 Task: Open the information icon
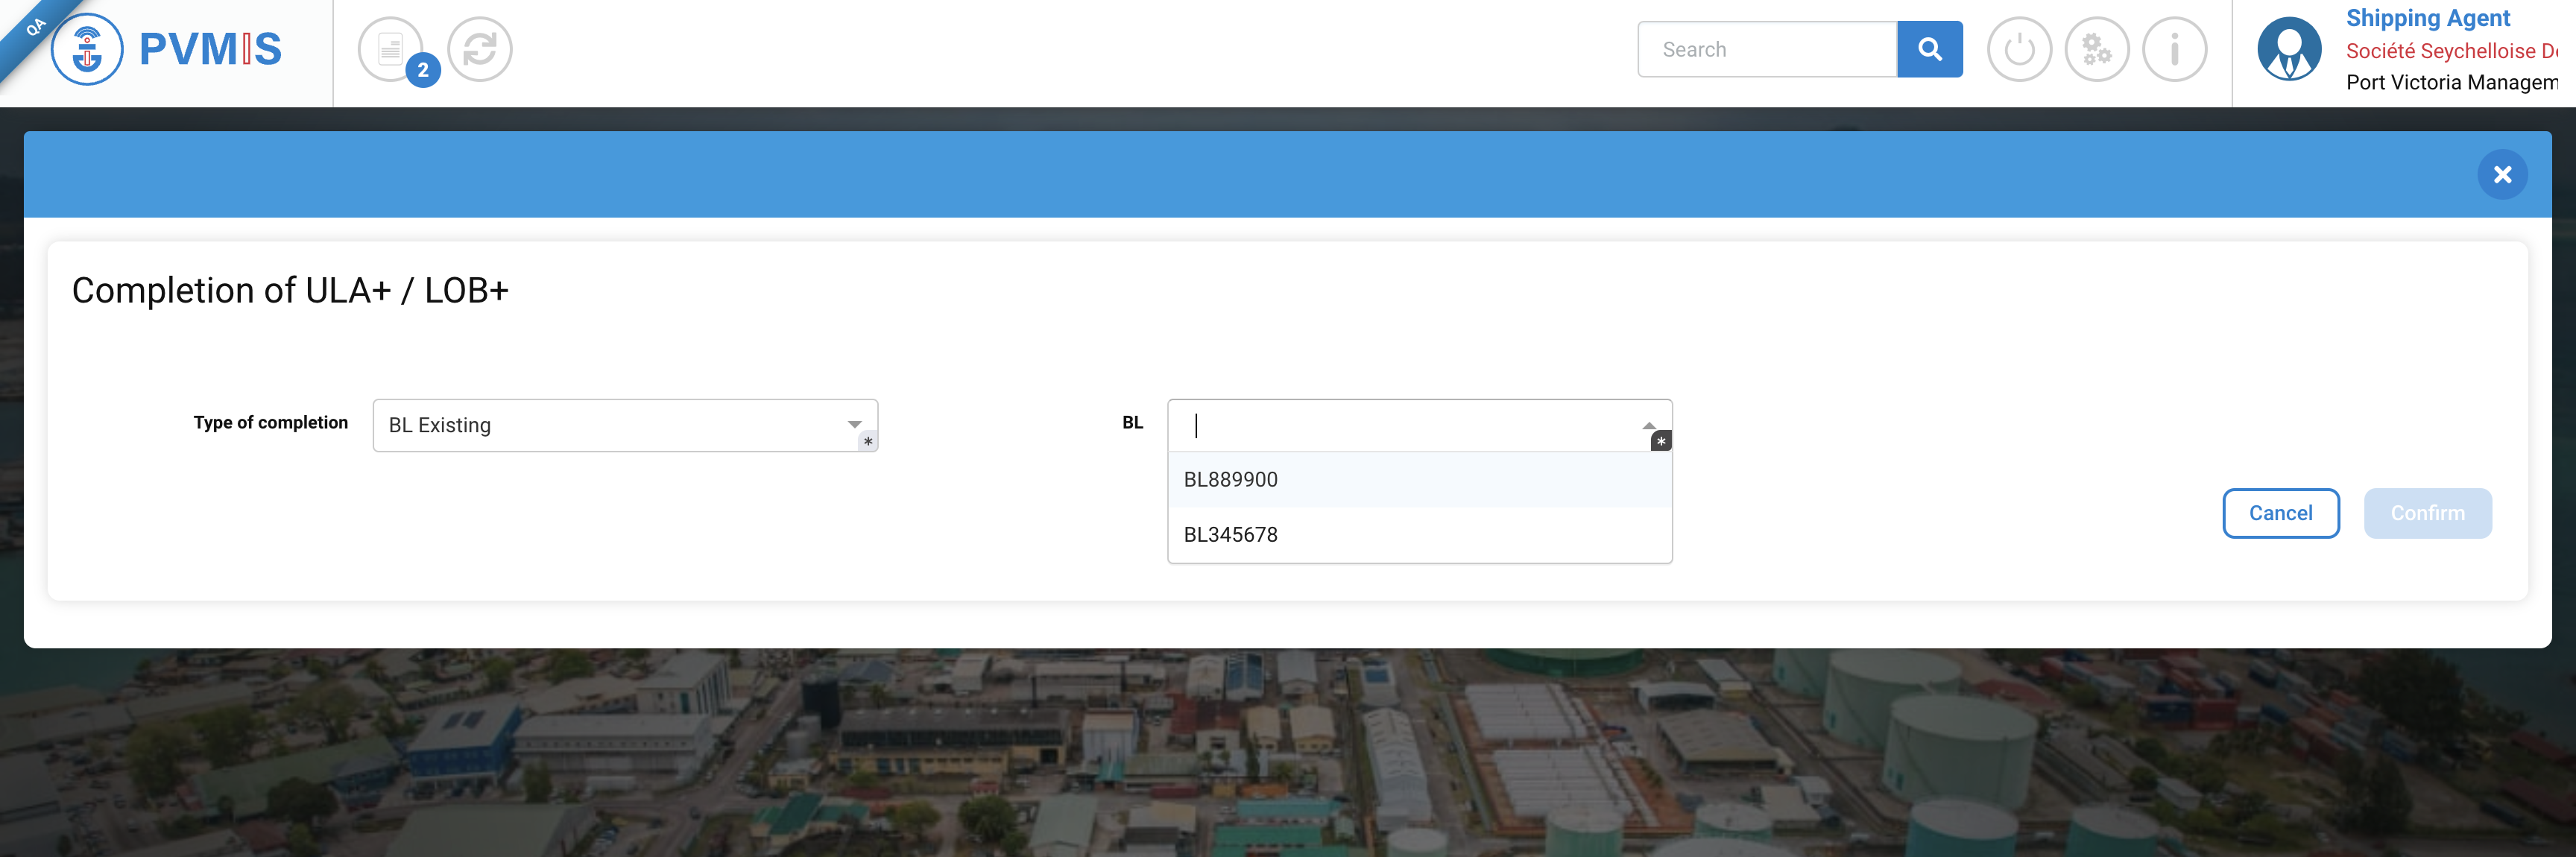[2174, 49]
